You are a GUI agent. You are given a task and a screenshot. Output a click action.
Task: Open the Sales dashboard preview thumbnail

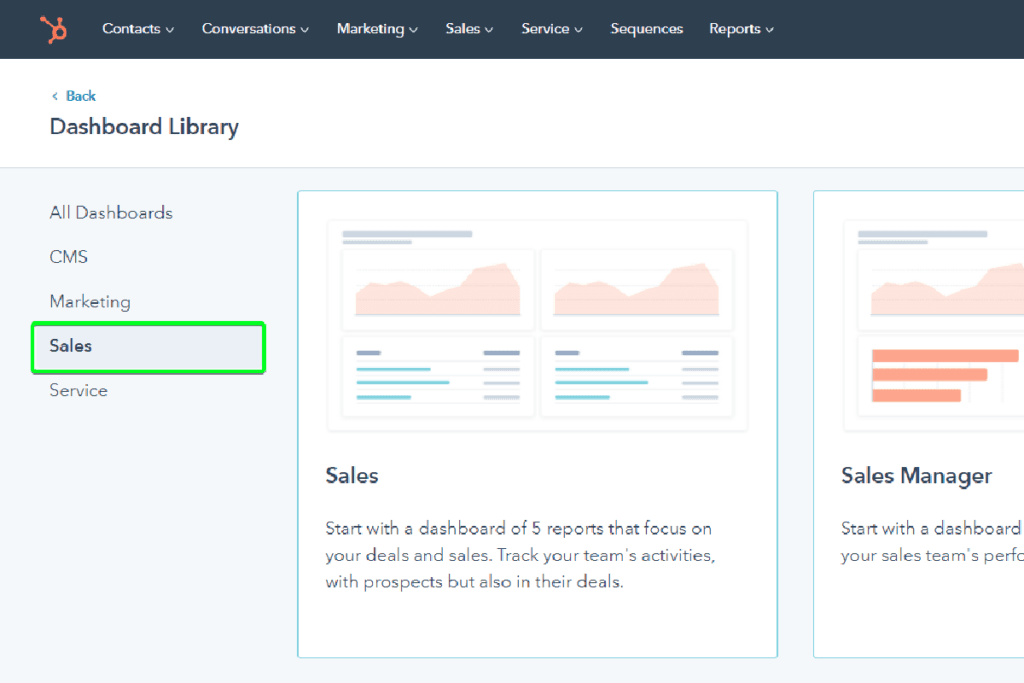click(537, 325)
